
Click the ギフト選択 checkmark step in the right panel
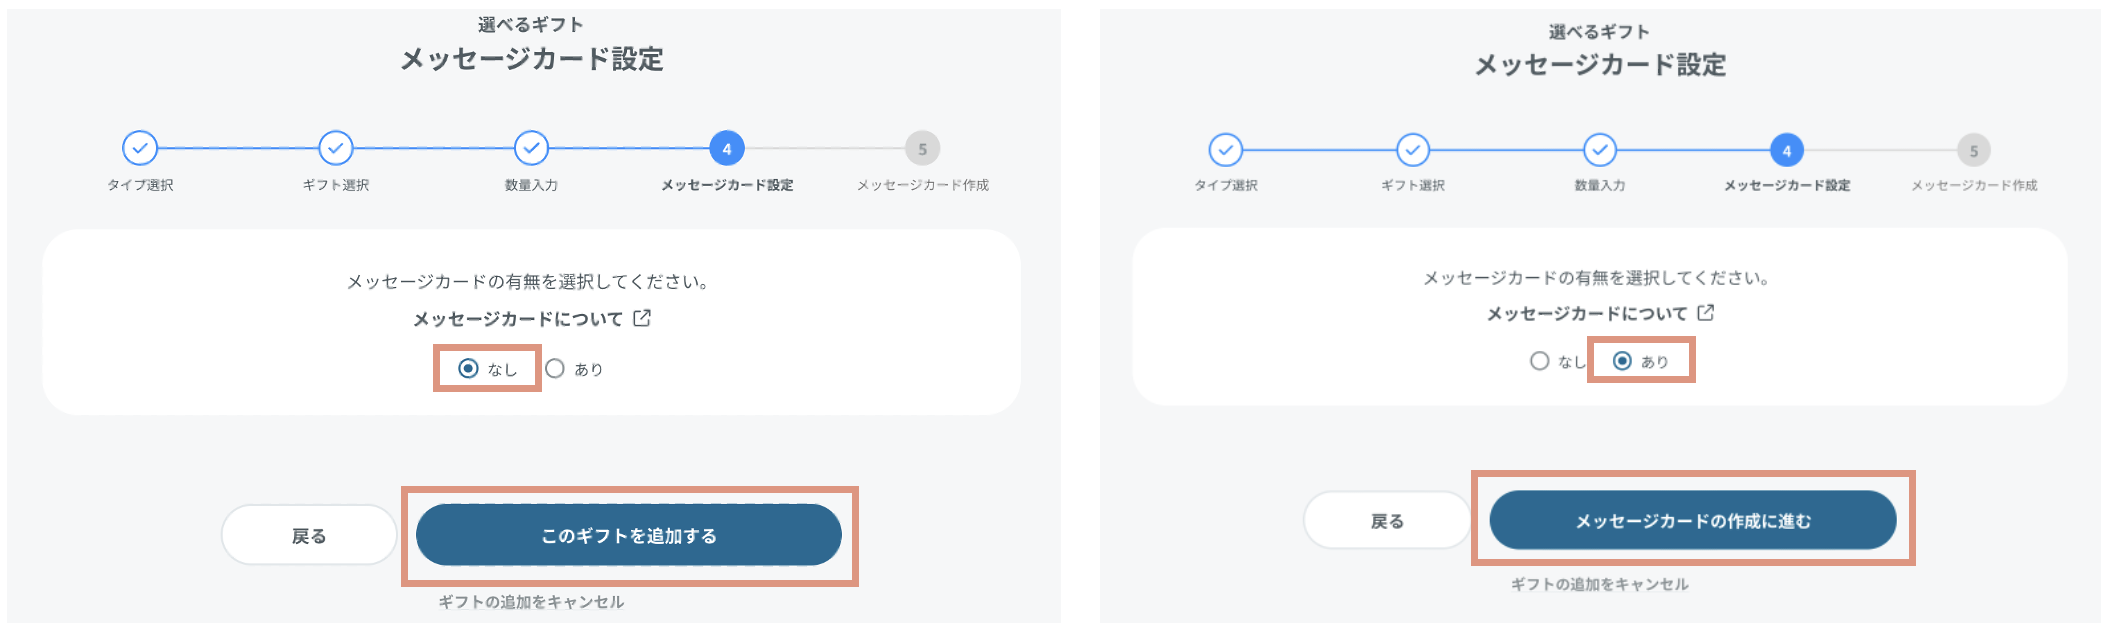pos(1413,150)
